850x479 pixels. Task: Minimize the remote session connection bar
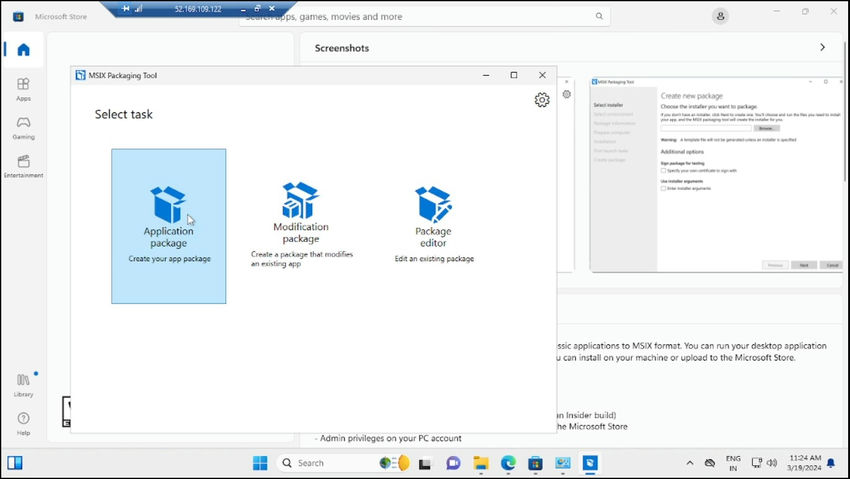point(243,9)
